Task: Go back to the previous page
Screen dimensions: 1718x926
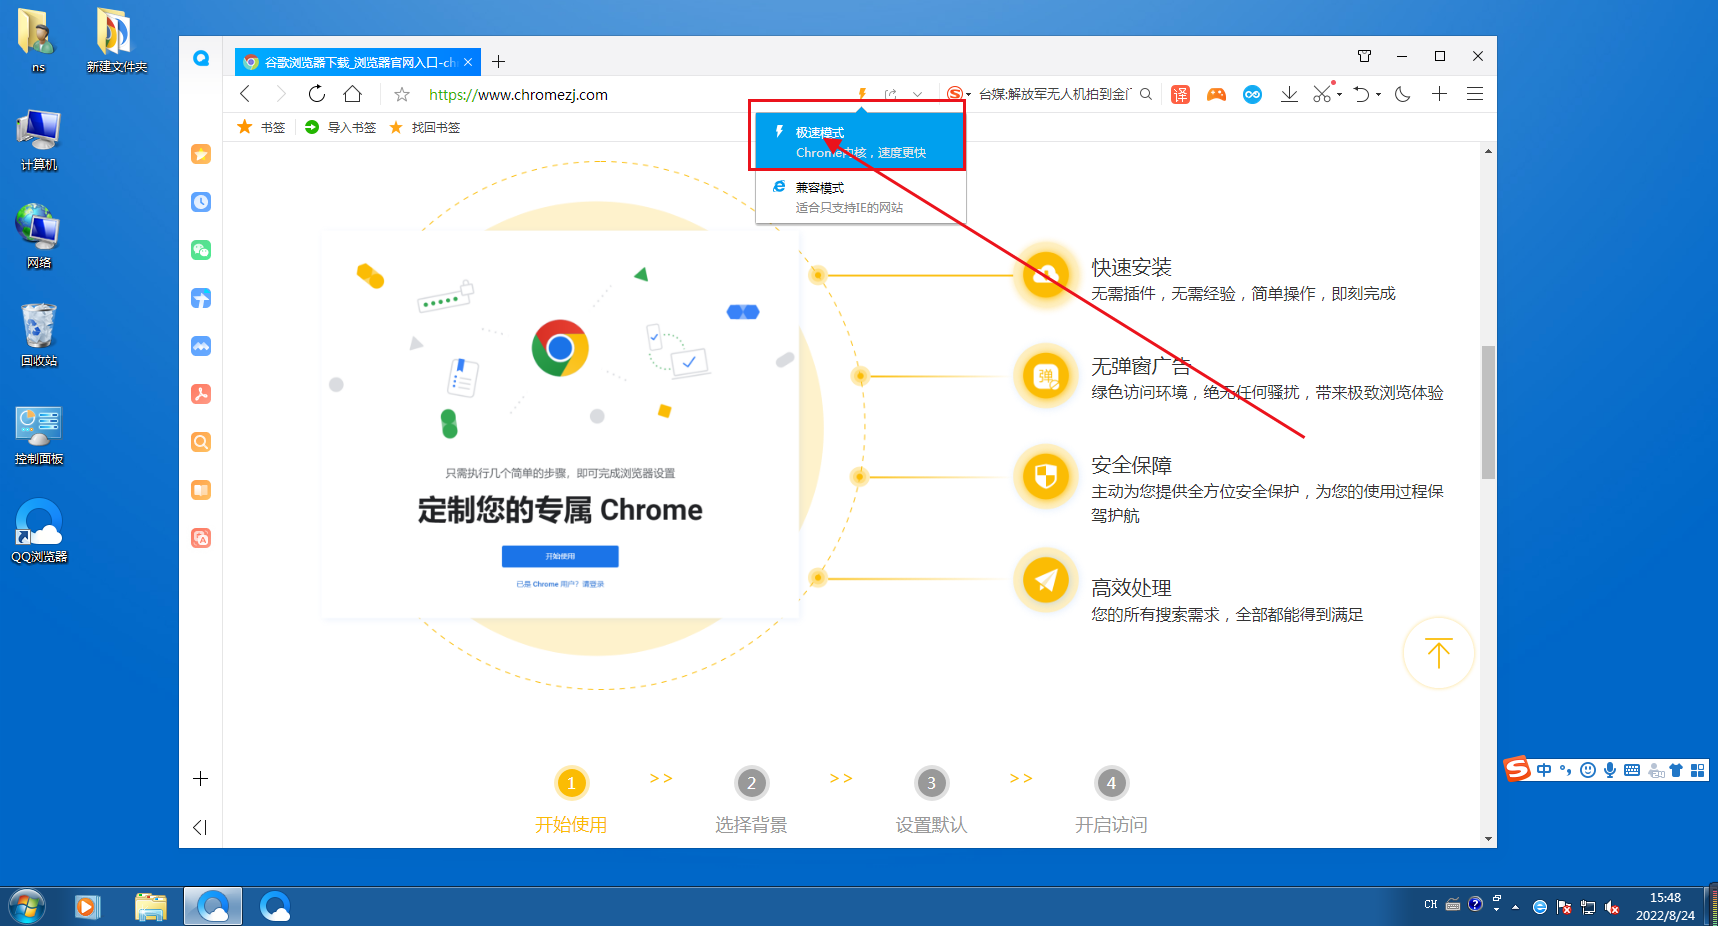Action: point(245,94)
